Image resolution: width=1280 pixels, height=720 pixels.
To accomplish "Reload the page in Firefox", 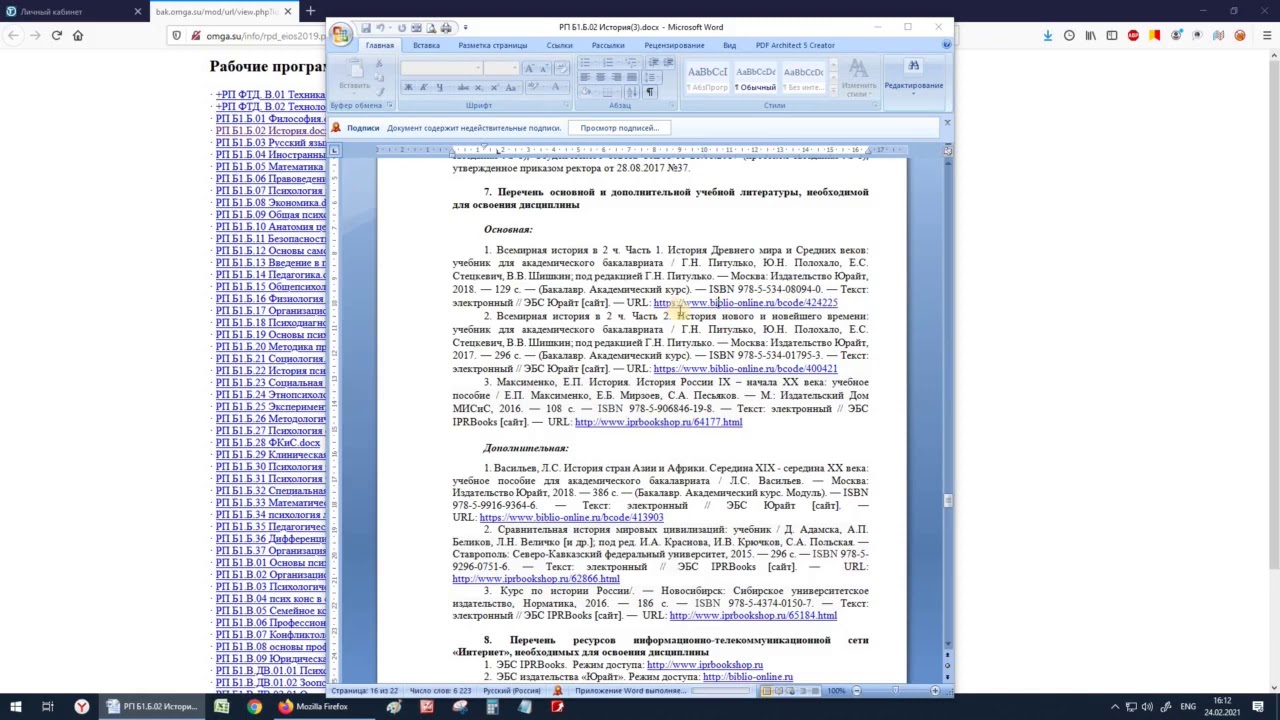I will [x=57, y=35].
